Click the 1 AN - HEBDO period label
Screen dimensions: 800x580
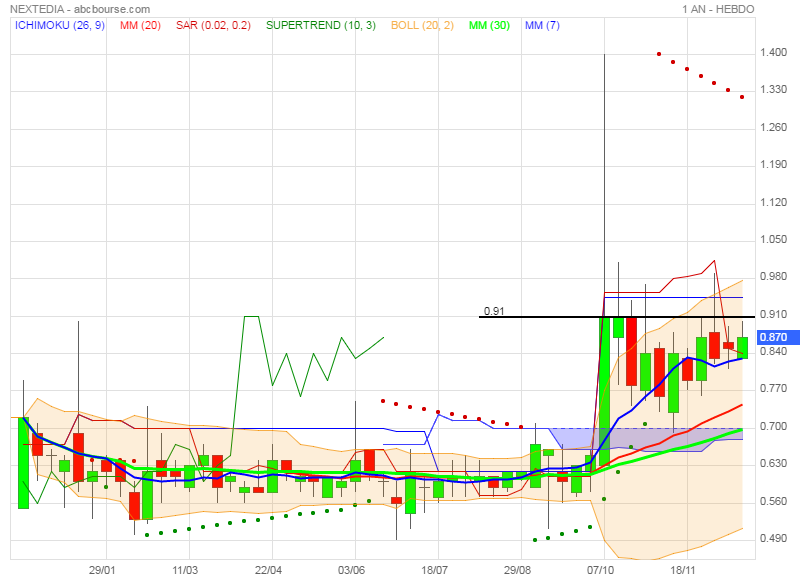pyautogui.click(x=718, y=9)
